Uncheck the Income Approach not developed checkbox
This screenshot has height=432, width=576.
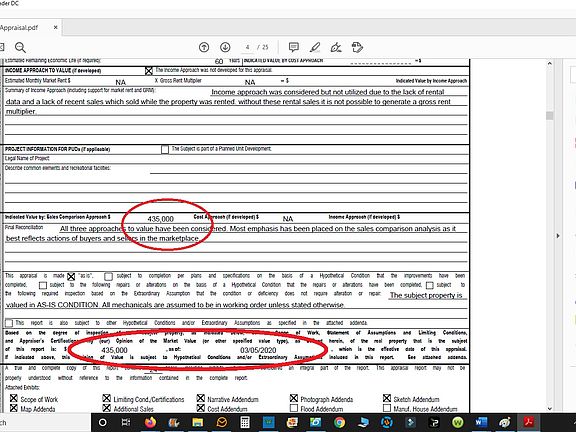click(x=149, y=71)
